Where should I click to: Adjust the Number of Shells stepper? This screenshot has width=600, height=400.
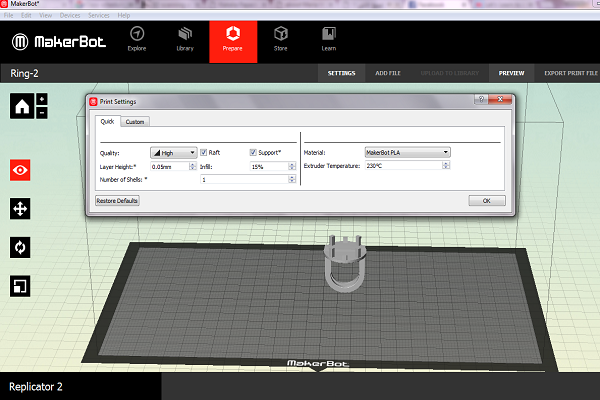point(292,179)
